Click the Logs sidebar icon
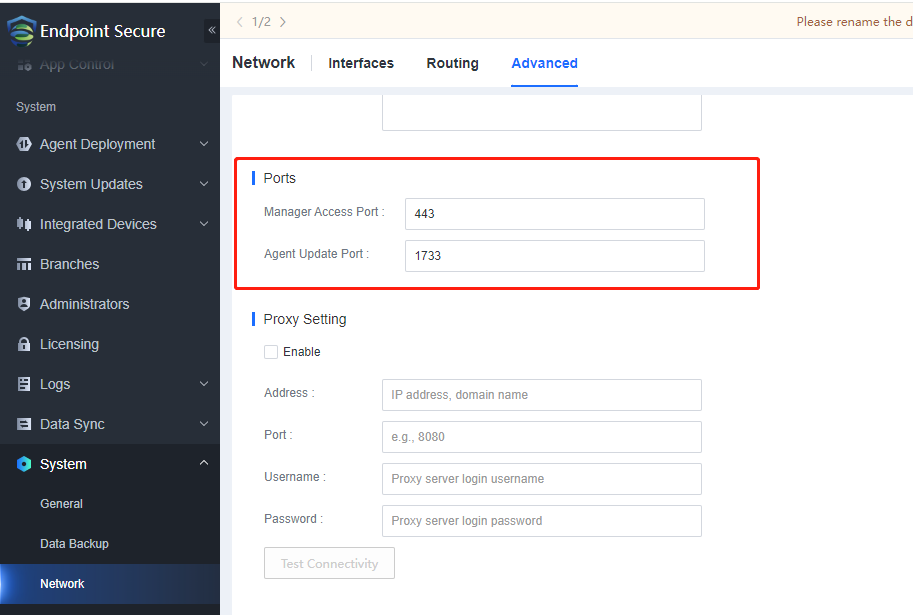The width and height of the screenshot is (913, 615). [24, 384]
